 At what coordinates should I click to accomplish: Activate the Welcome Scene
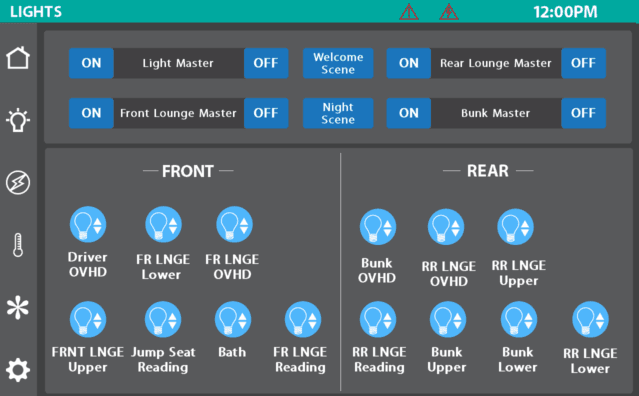(x=338, y=63)
